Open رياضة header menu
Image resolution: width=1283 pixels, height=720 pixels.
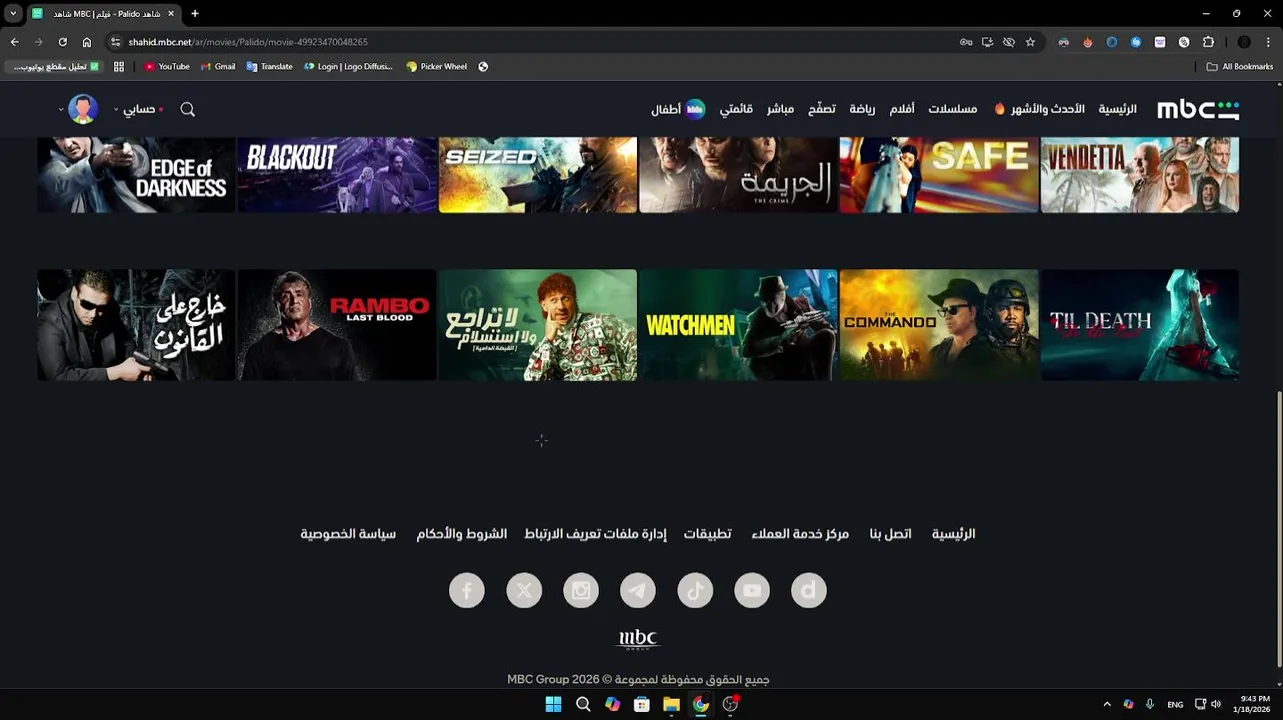tap(862, 109)
